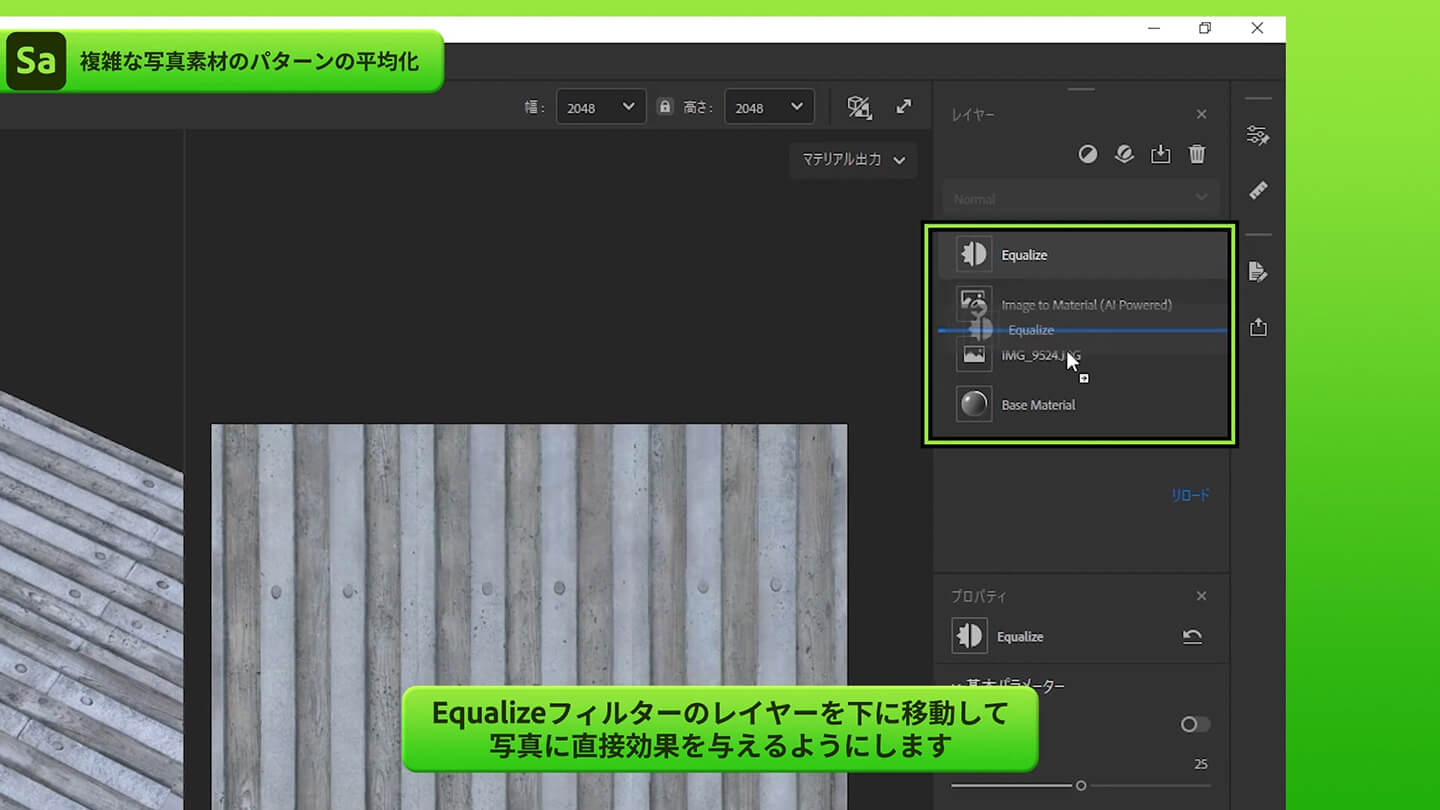The height and width of the screenshot is (810, 1440).
Task: Select the ruler measure icon in right sidebar
Action: [1258, 190]
